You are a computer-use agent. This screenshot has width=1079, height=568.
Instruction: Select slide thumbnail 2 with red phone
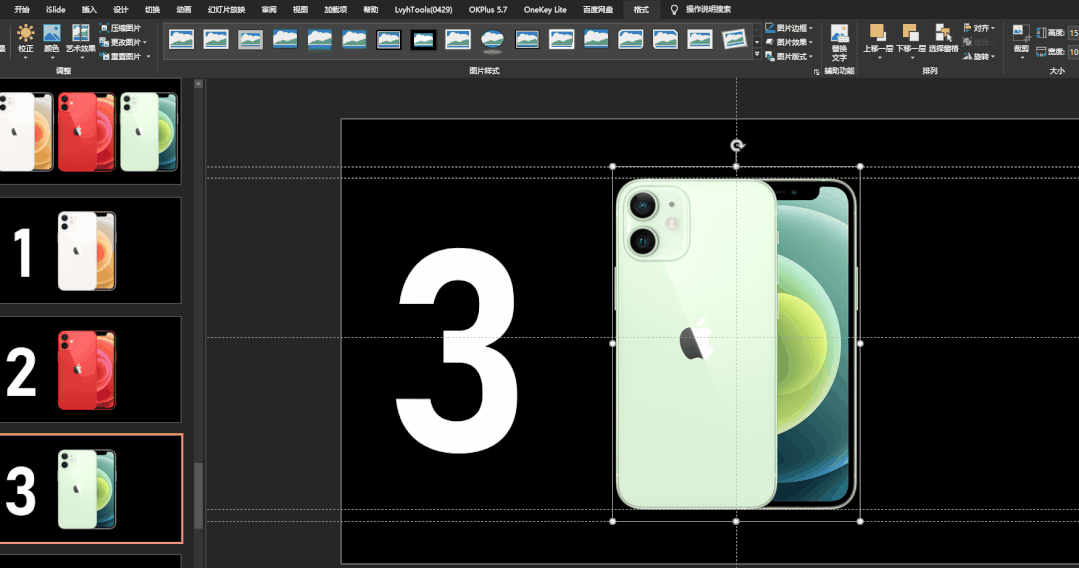click(90, 370)
